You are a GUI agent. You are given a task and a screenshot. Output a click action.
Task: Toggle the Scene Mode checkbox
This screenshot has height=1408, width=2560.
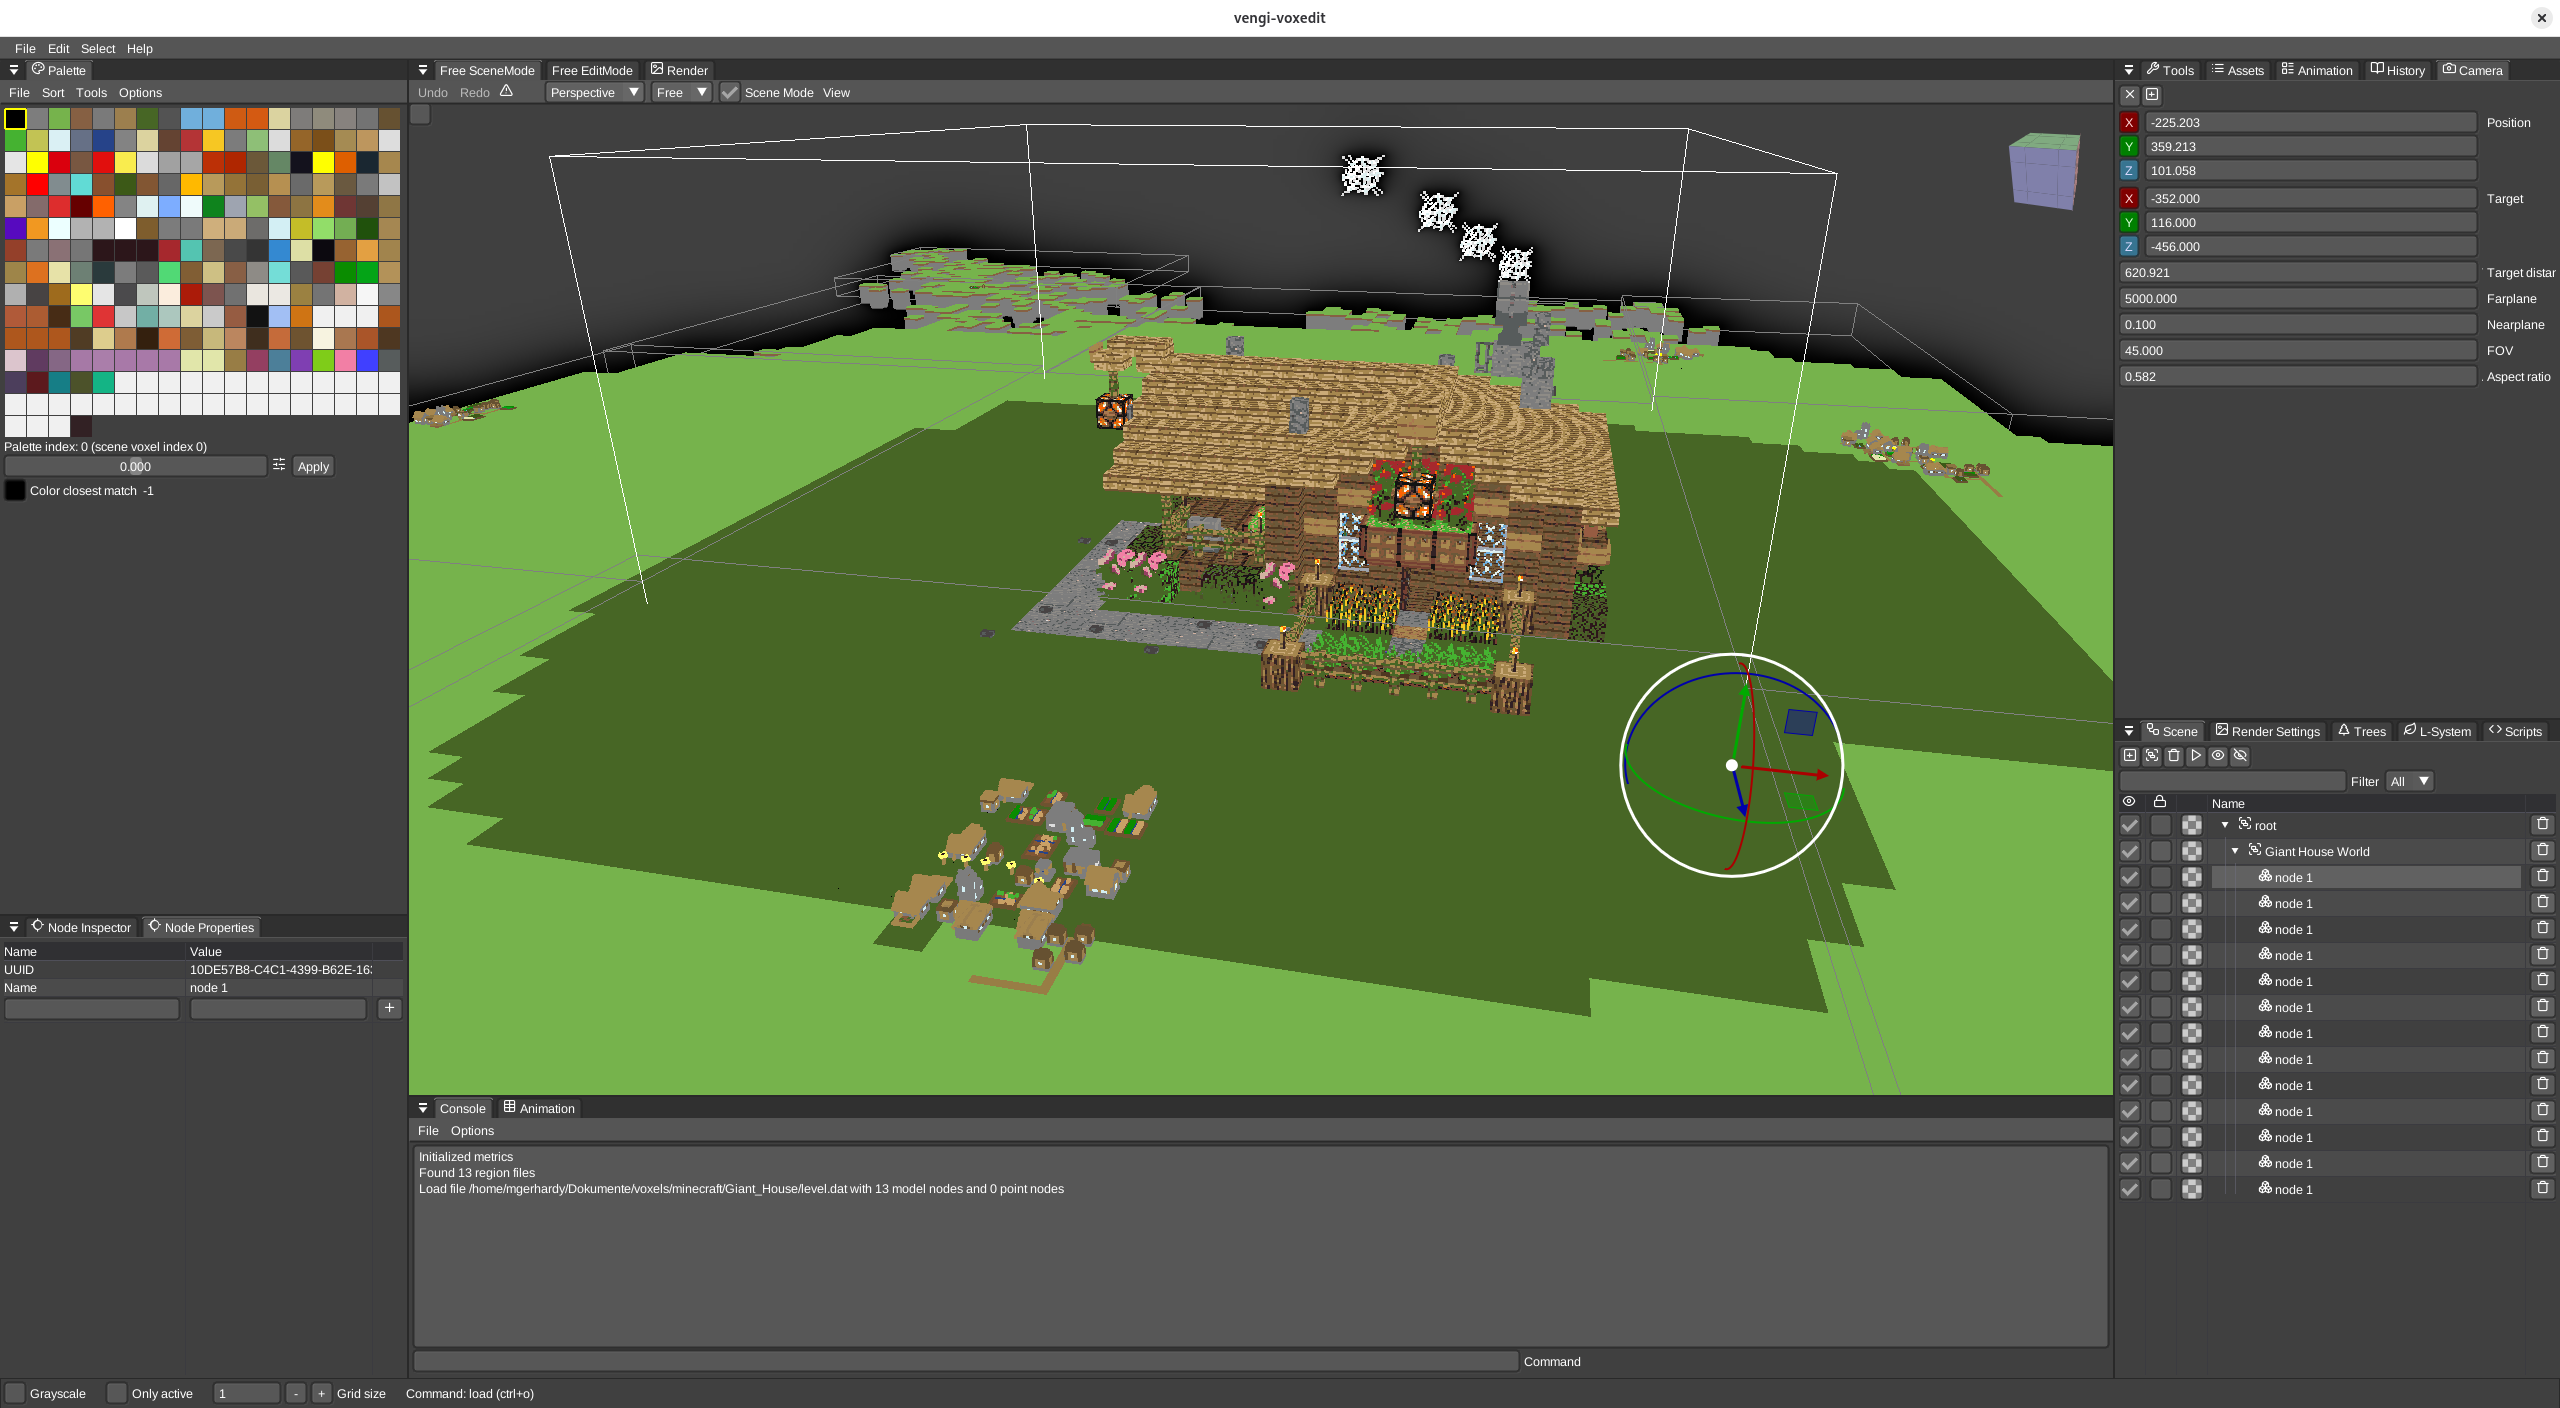[730, 92]
